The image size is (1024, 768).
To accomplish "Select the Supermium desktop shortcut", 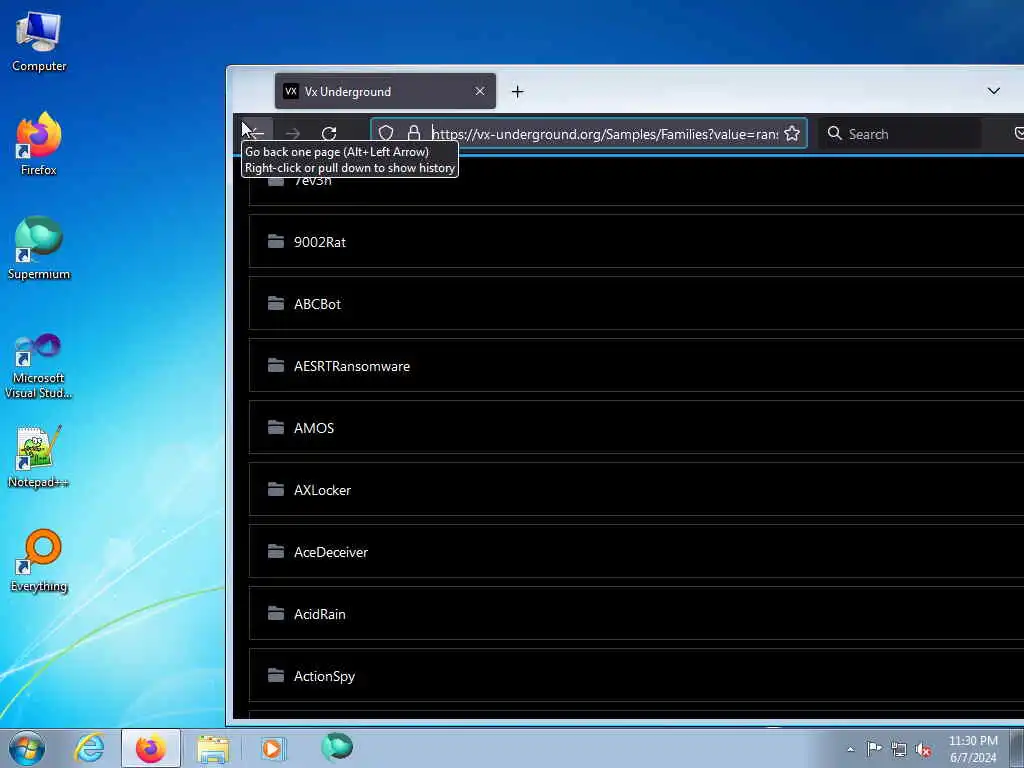I will click(39, 248).
